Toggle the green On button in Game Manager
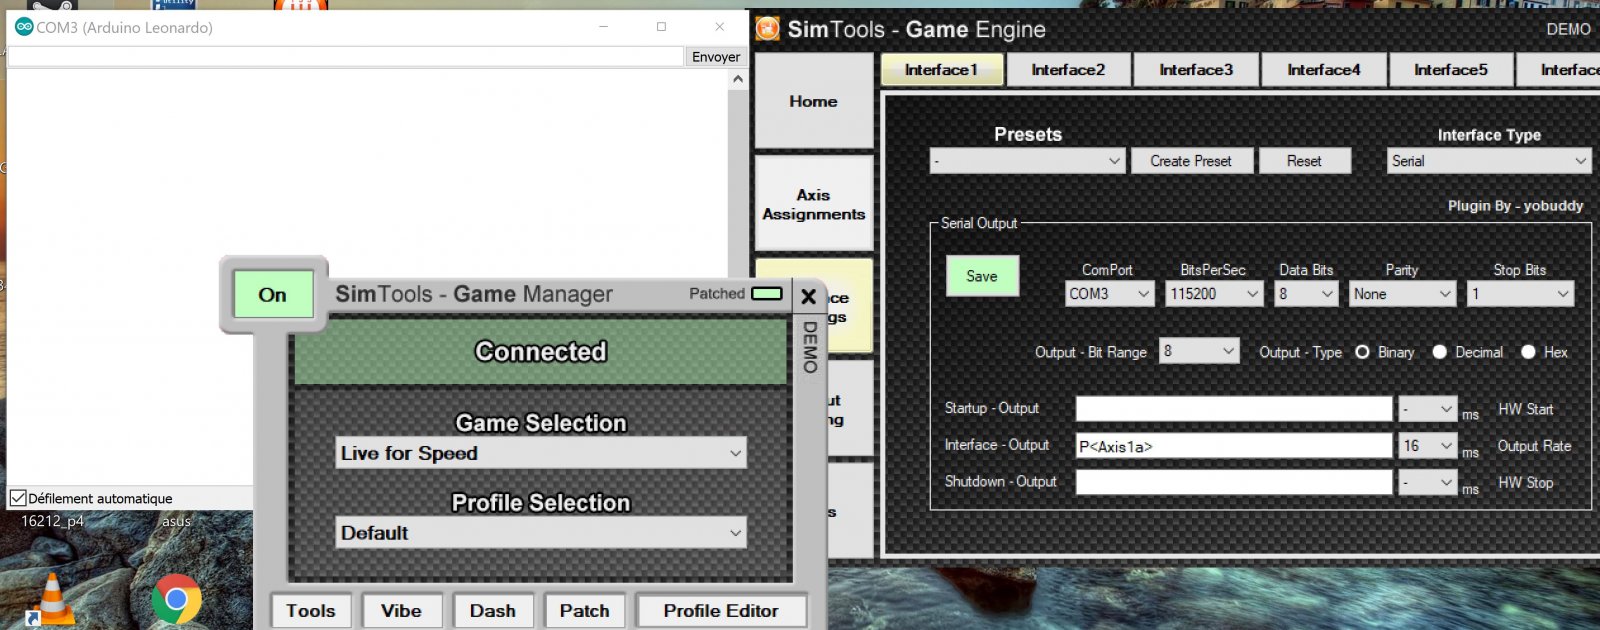Viewport: 1600px width, 630px height. pos(273,295)
